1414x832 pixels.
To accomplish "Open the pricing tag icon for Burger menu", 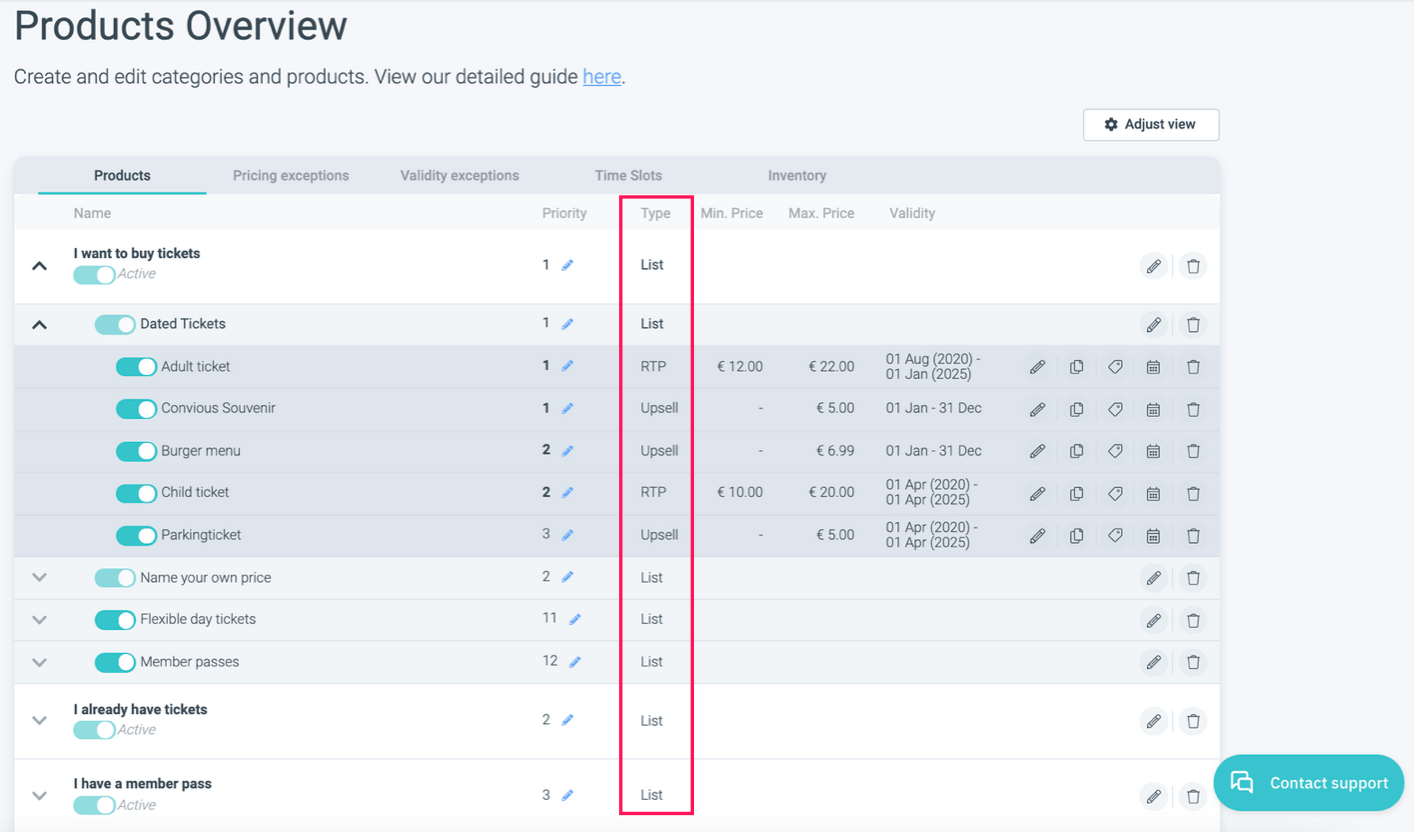I will [1115, 451].
